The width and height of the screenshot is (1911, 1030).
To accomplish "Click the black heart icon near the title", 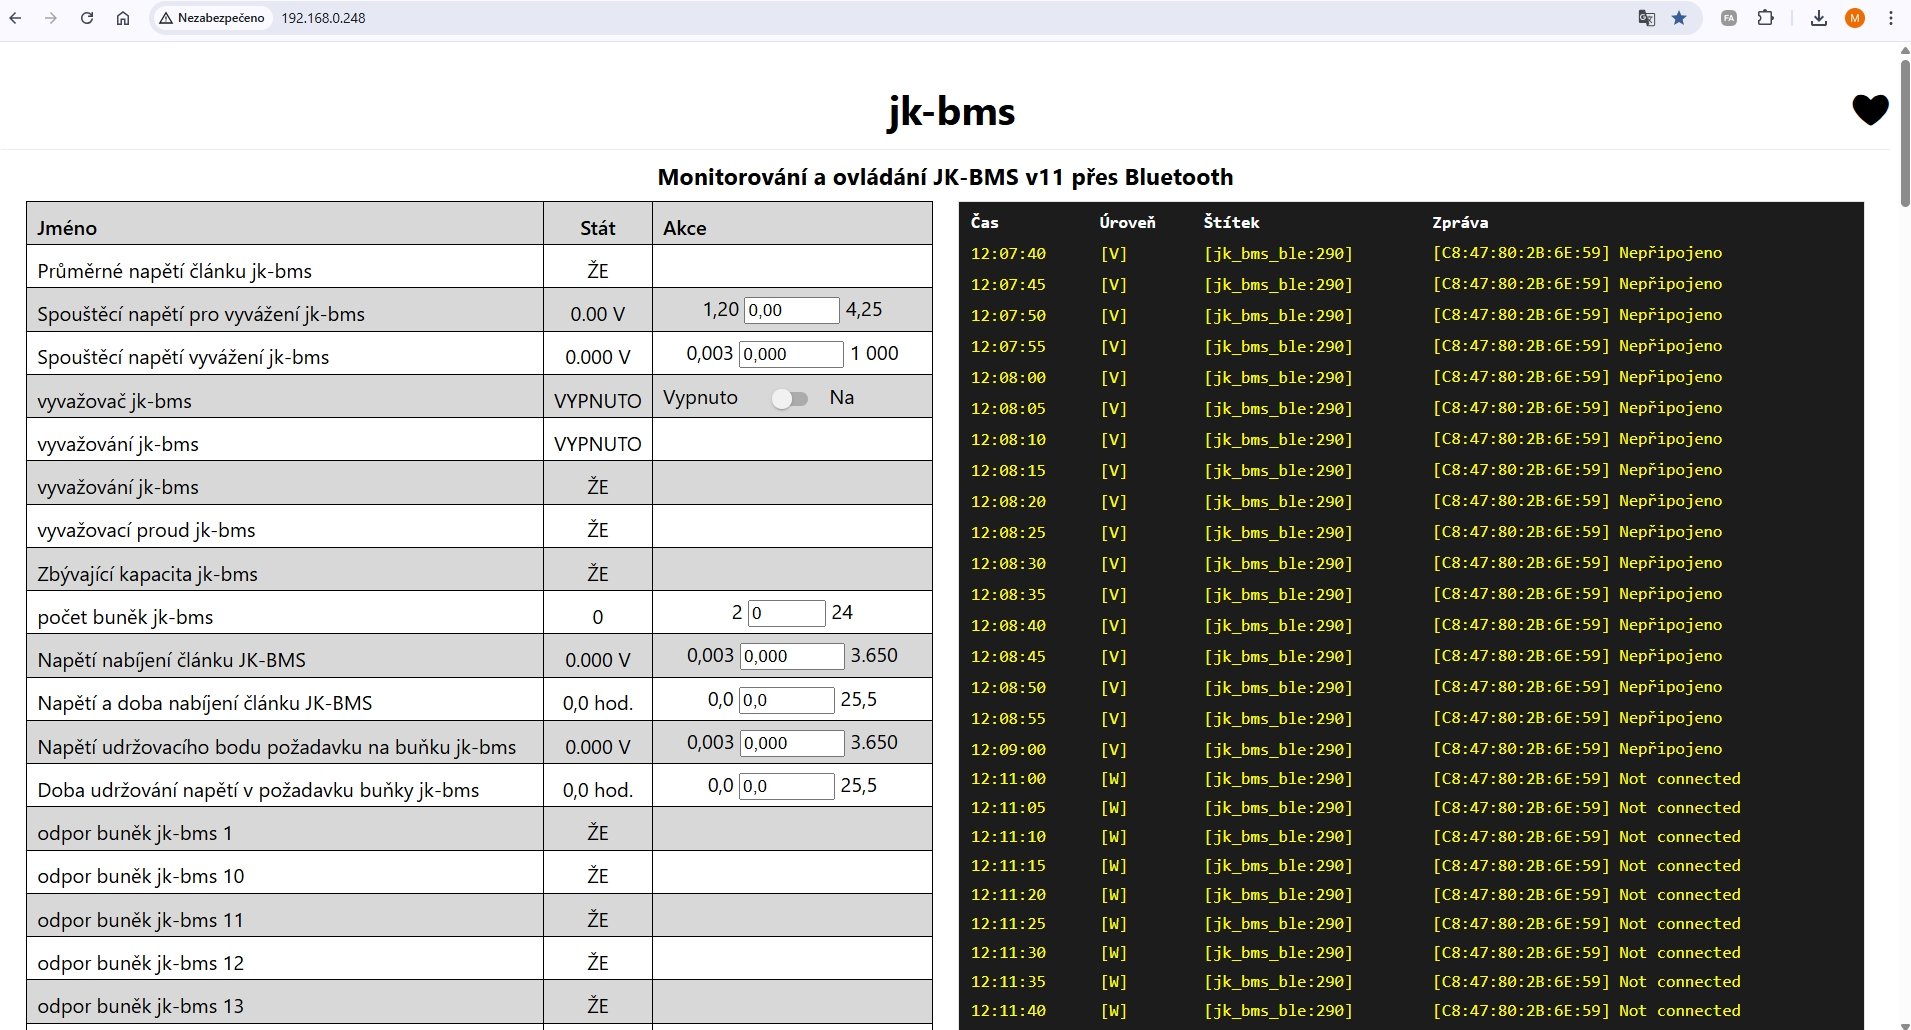I will [1870, 109].
